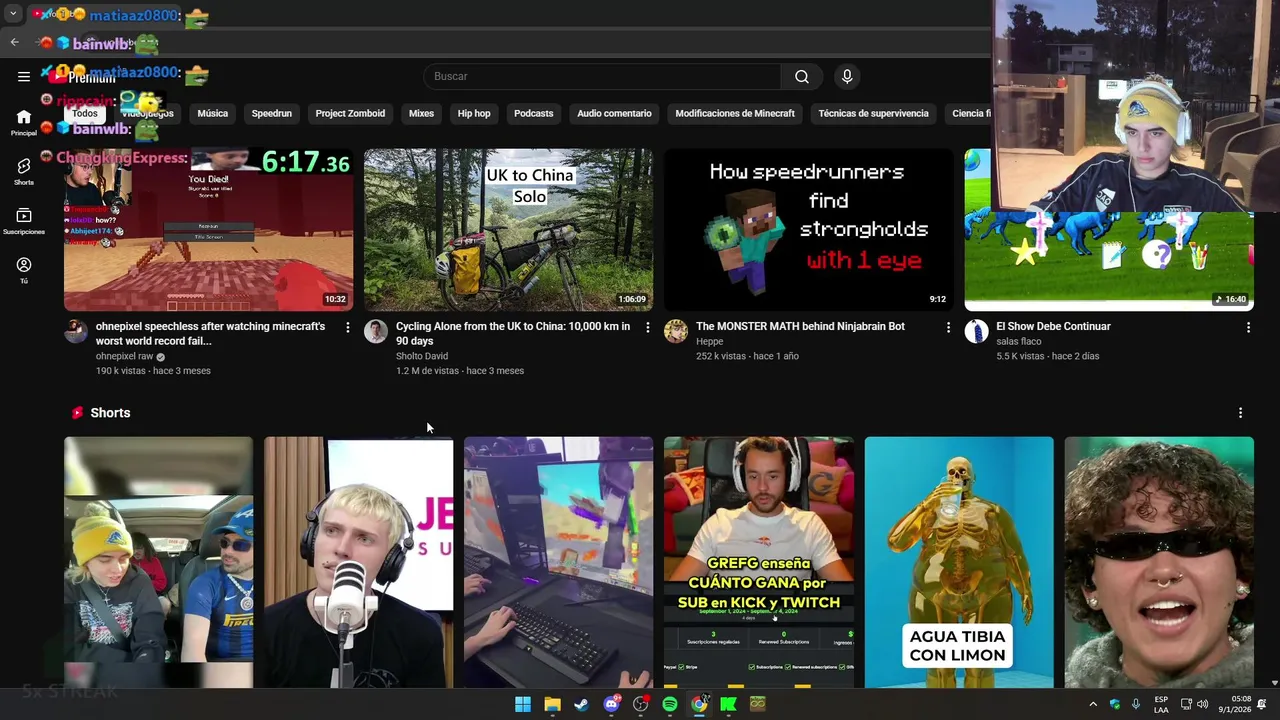Switch to Chrome in the taskbar
Viewport: 1280px width, 720px height.
tap(699, 704)
